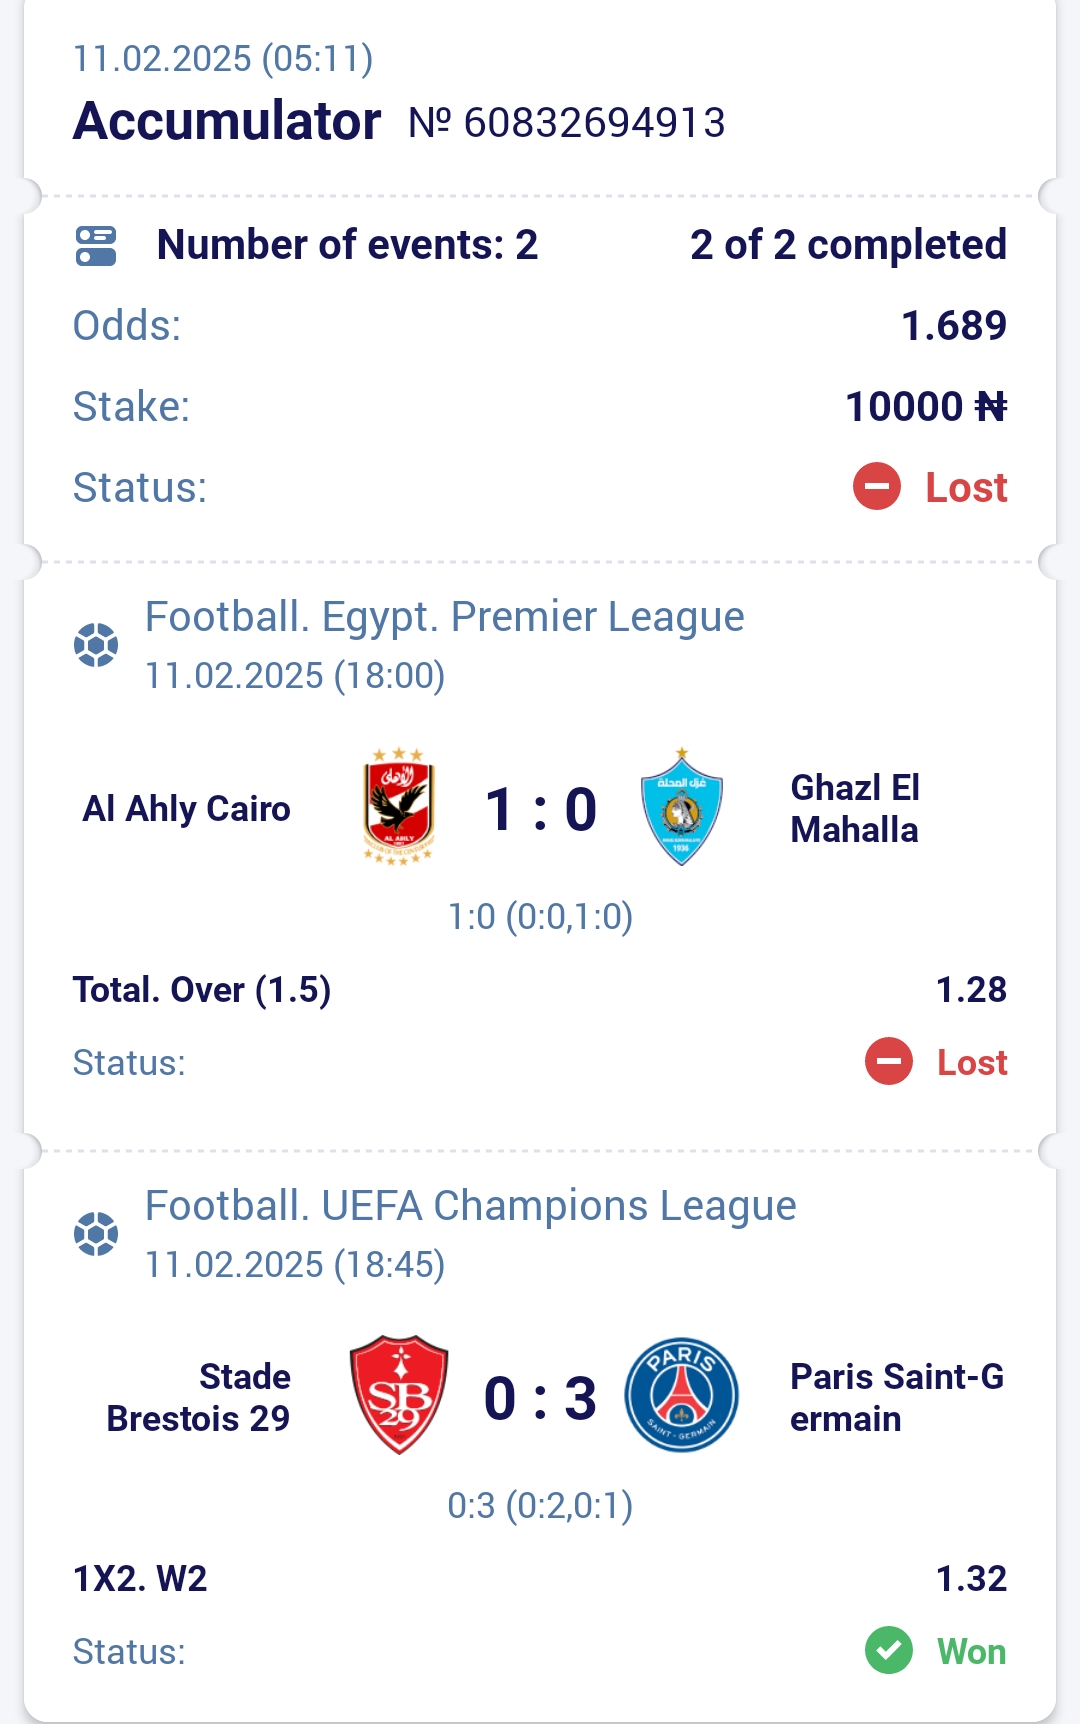Click the Paris Saint-Germain logo
Viewport: 1080px width, 1724px height.
[681, 1395]
